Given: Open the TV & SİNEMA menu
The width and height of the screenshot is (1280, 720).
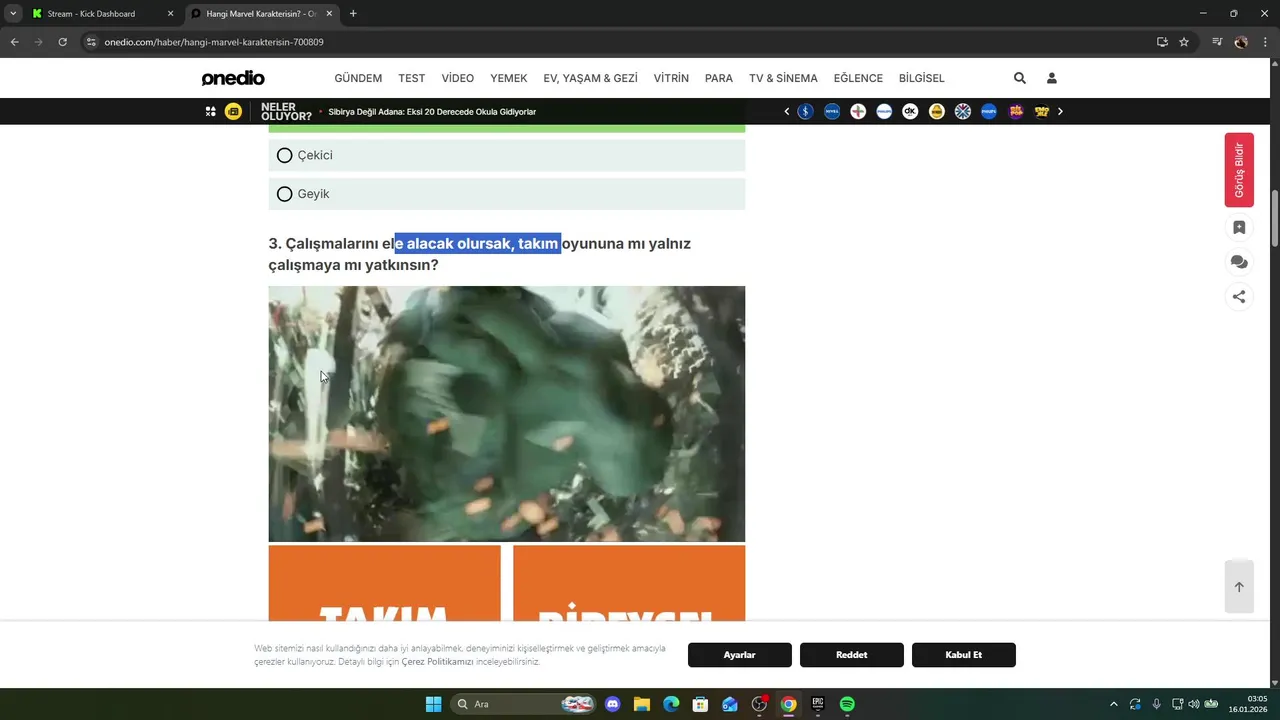Looking at the screenshot, I should coord(783,78).
